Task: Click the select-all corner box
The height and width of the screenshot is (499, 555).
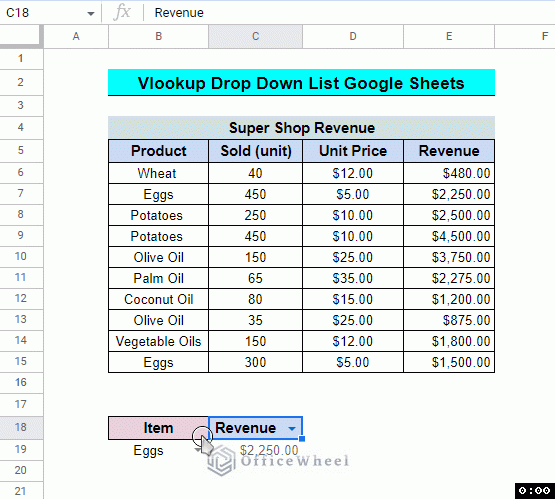Action: pyautogui.click(x=21, y=35)
